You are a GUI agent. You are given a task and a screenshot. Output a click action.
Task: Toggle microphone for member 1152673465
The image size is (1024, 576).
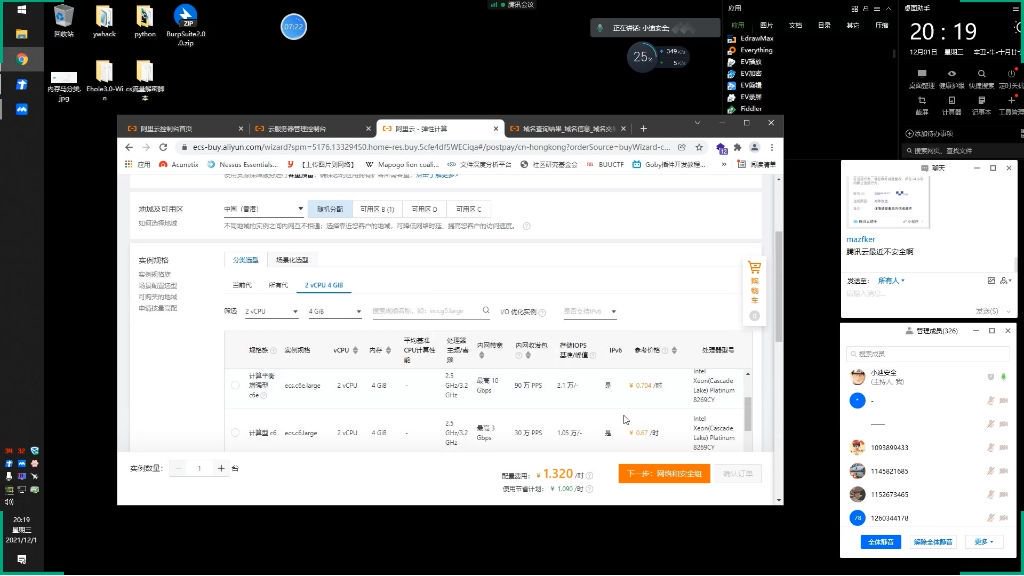click(991, 494)
